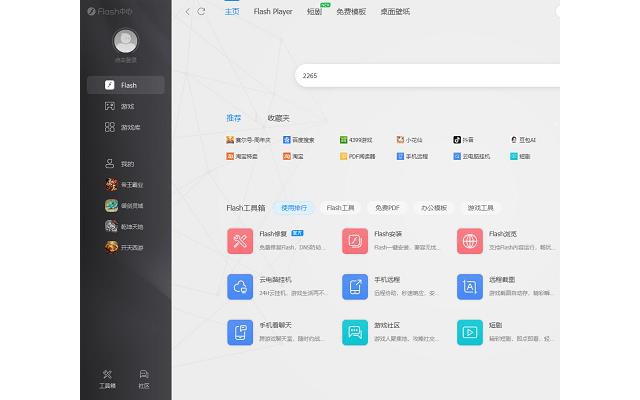Open the Flash section in the sidebar
640x400 pixels.
[126, 85]
